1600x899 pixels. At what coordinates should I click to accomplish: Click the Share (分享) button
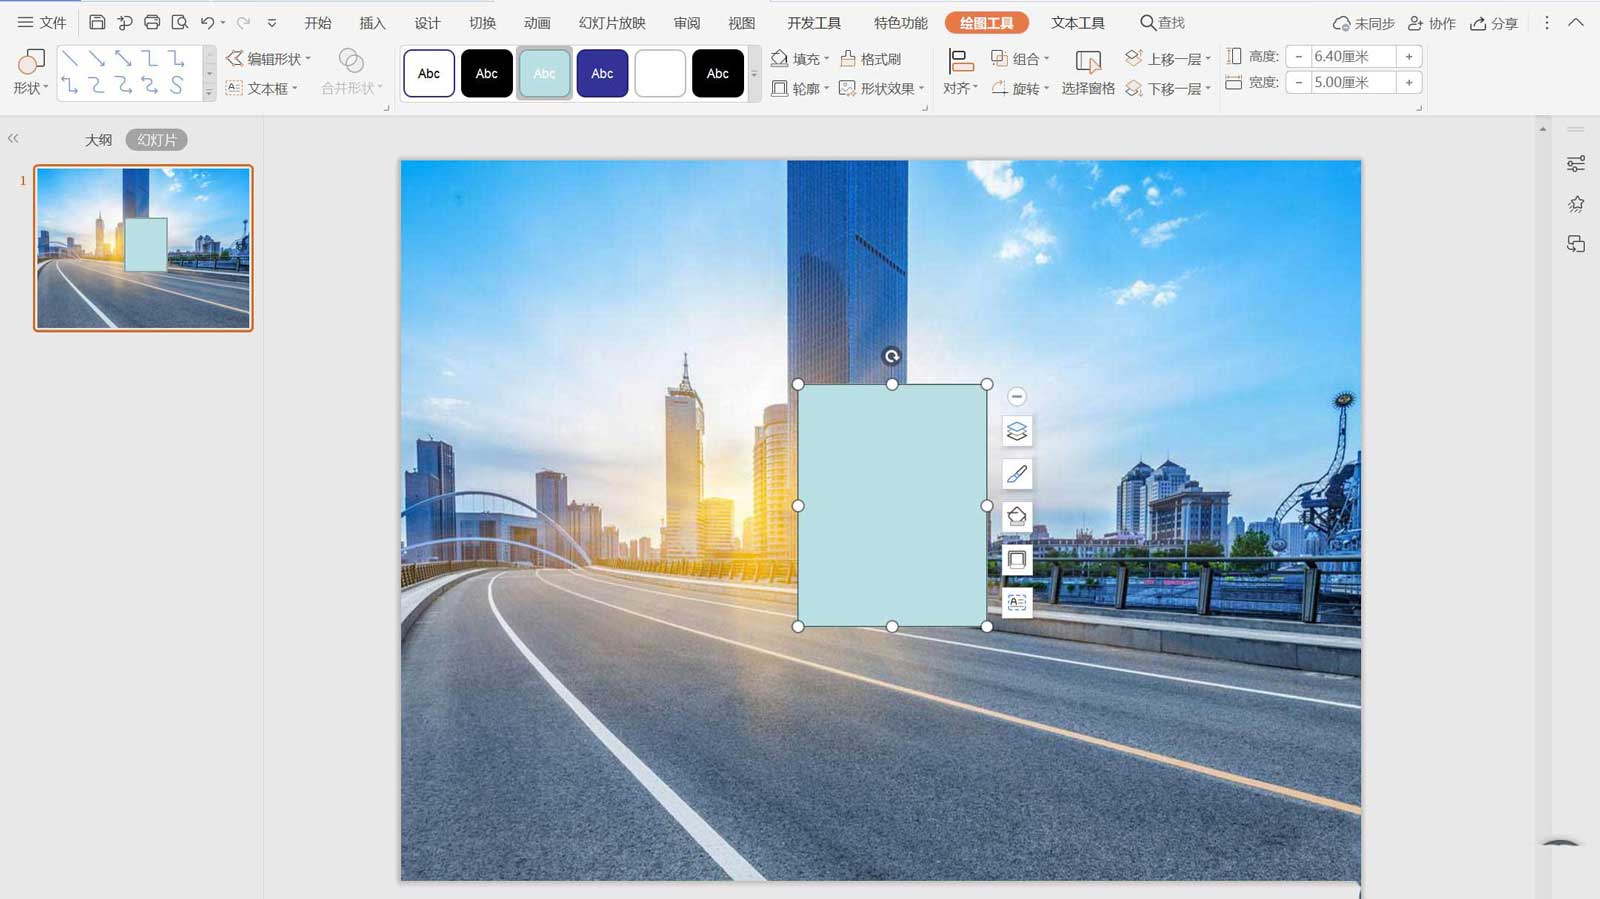pyautogui.click(x=1494, y=22)
